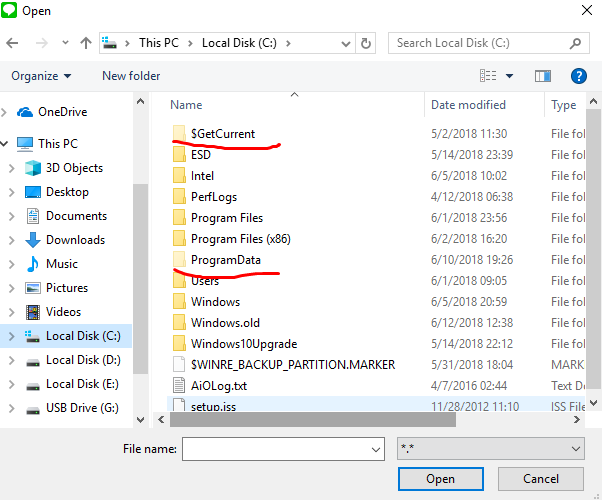Open the view options dropdown arrow

click(509, 76)
